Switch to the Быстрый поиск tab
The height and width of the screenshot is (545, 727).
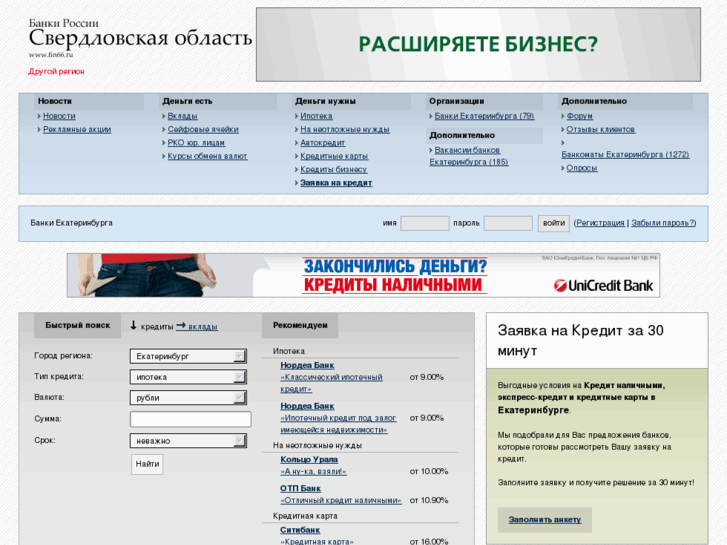click(x=77, y=326)
